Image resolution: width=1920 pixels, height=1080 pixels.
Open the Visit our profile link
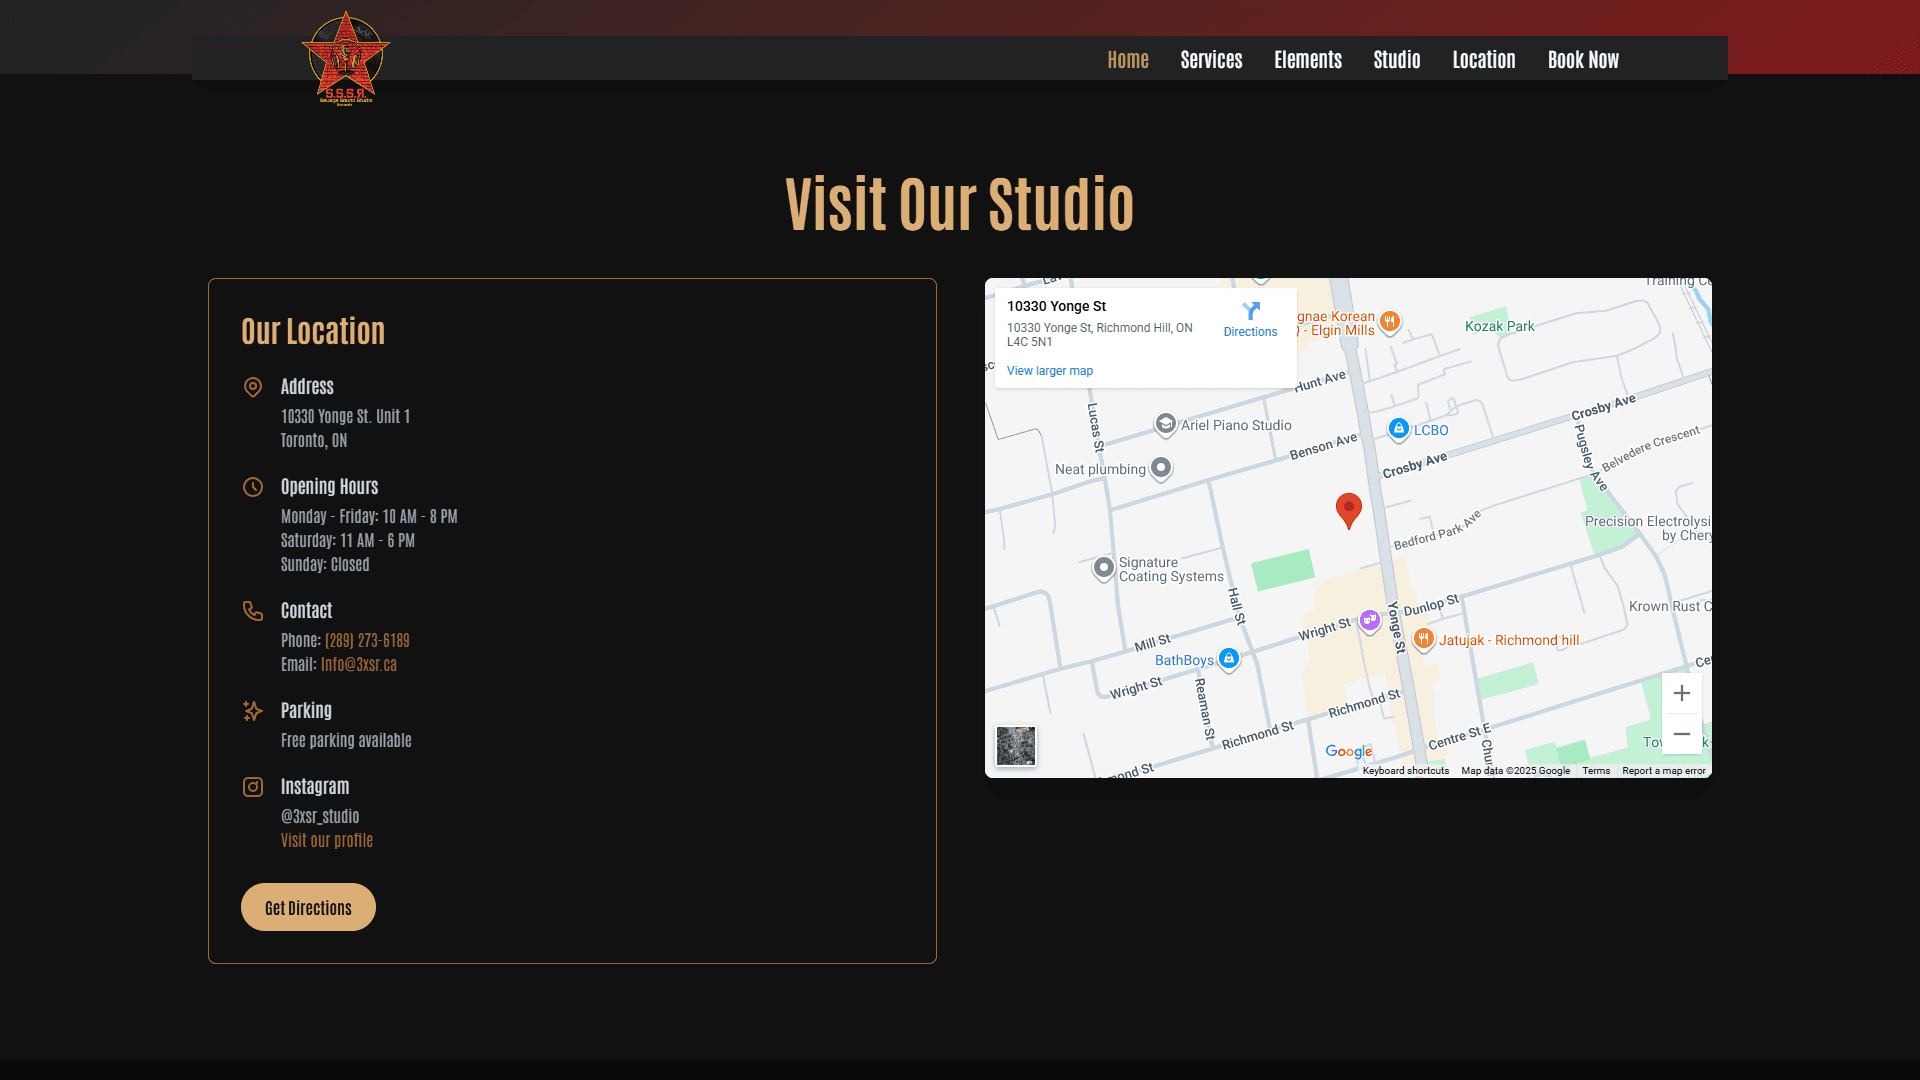tap(327, 840)
